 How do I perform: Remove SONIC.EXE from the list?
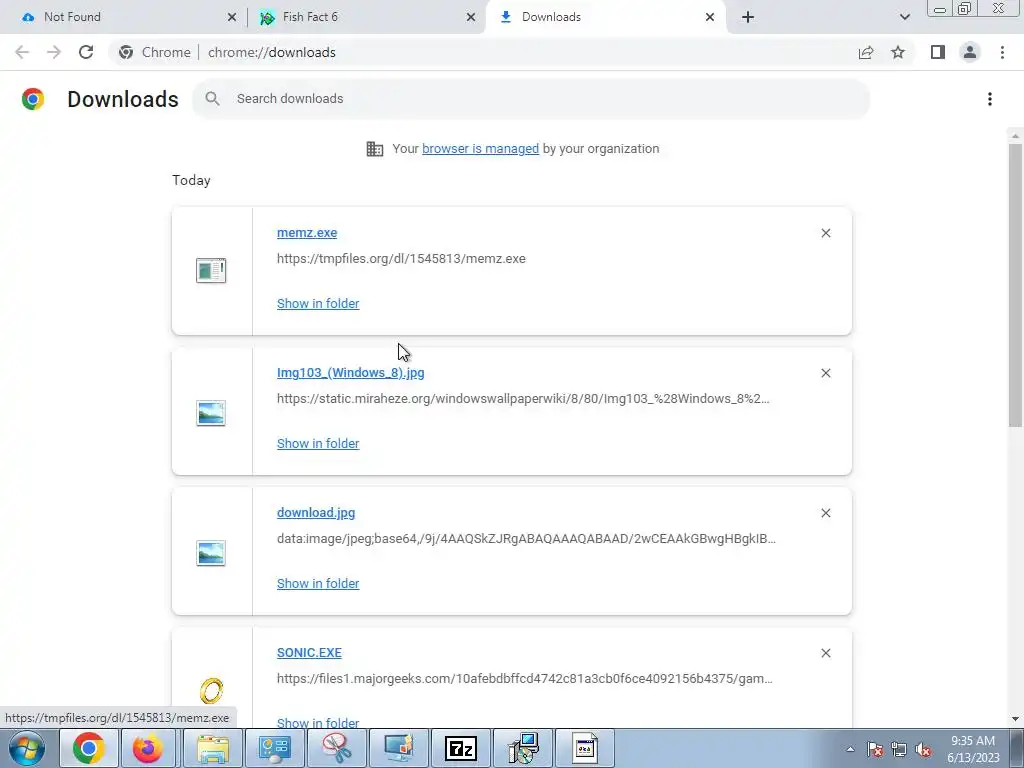[x=825, y=653]
